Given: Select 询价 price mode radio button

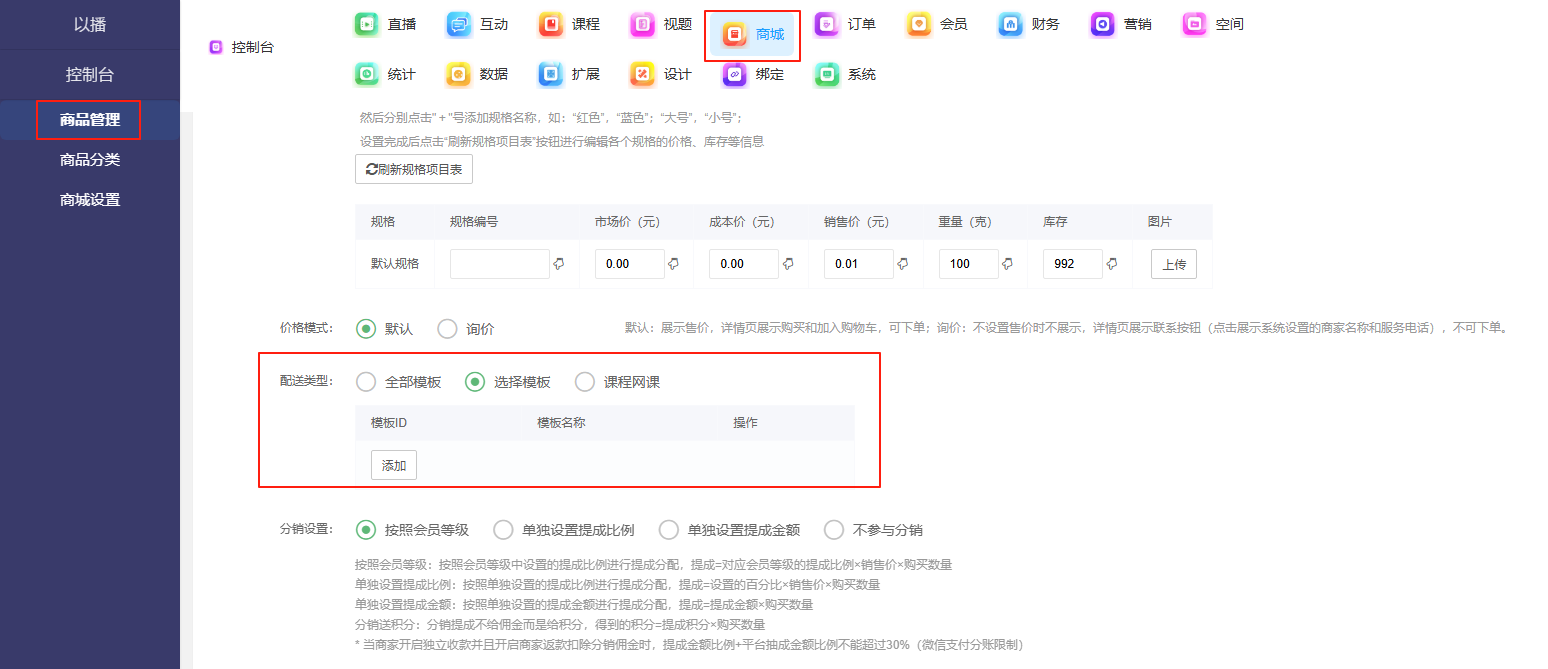Looking at the screenshot, I should [447, 329].
